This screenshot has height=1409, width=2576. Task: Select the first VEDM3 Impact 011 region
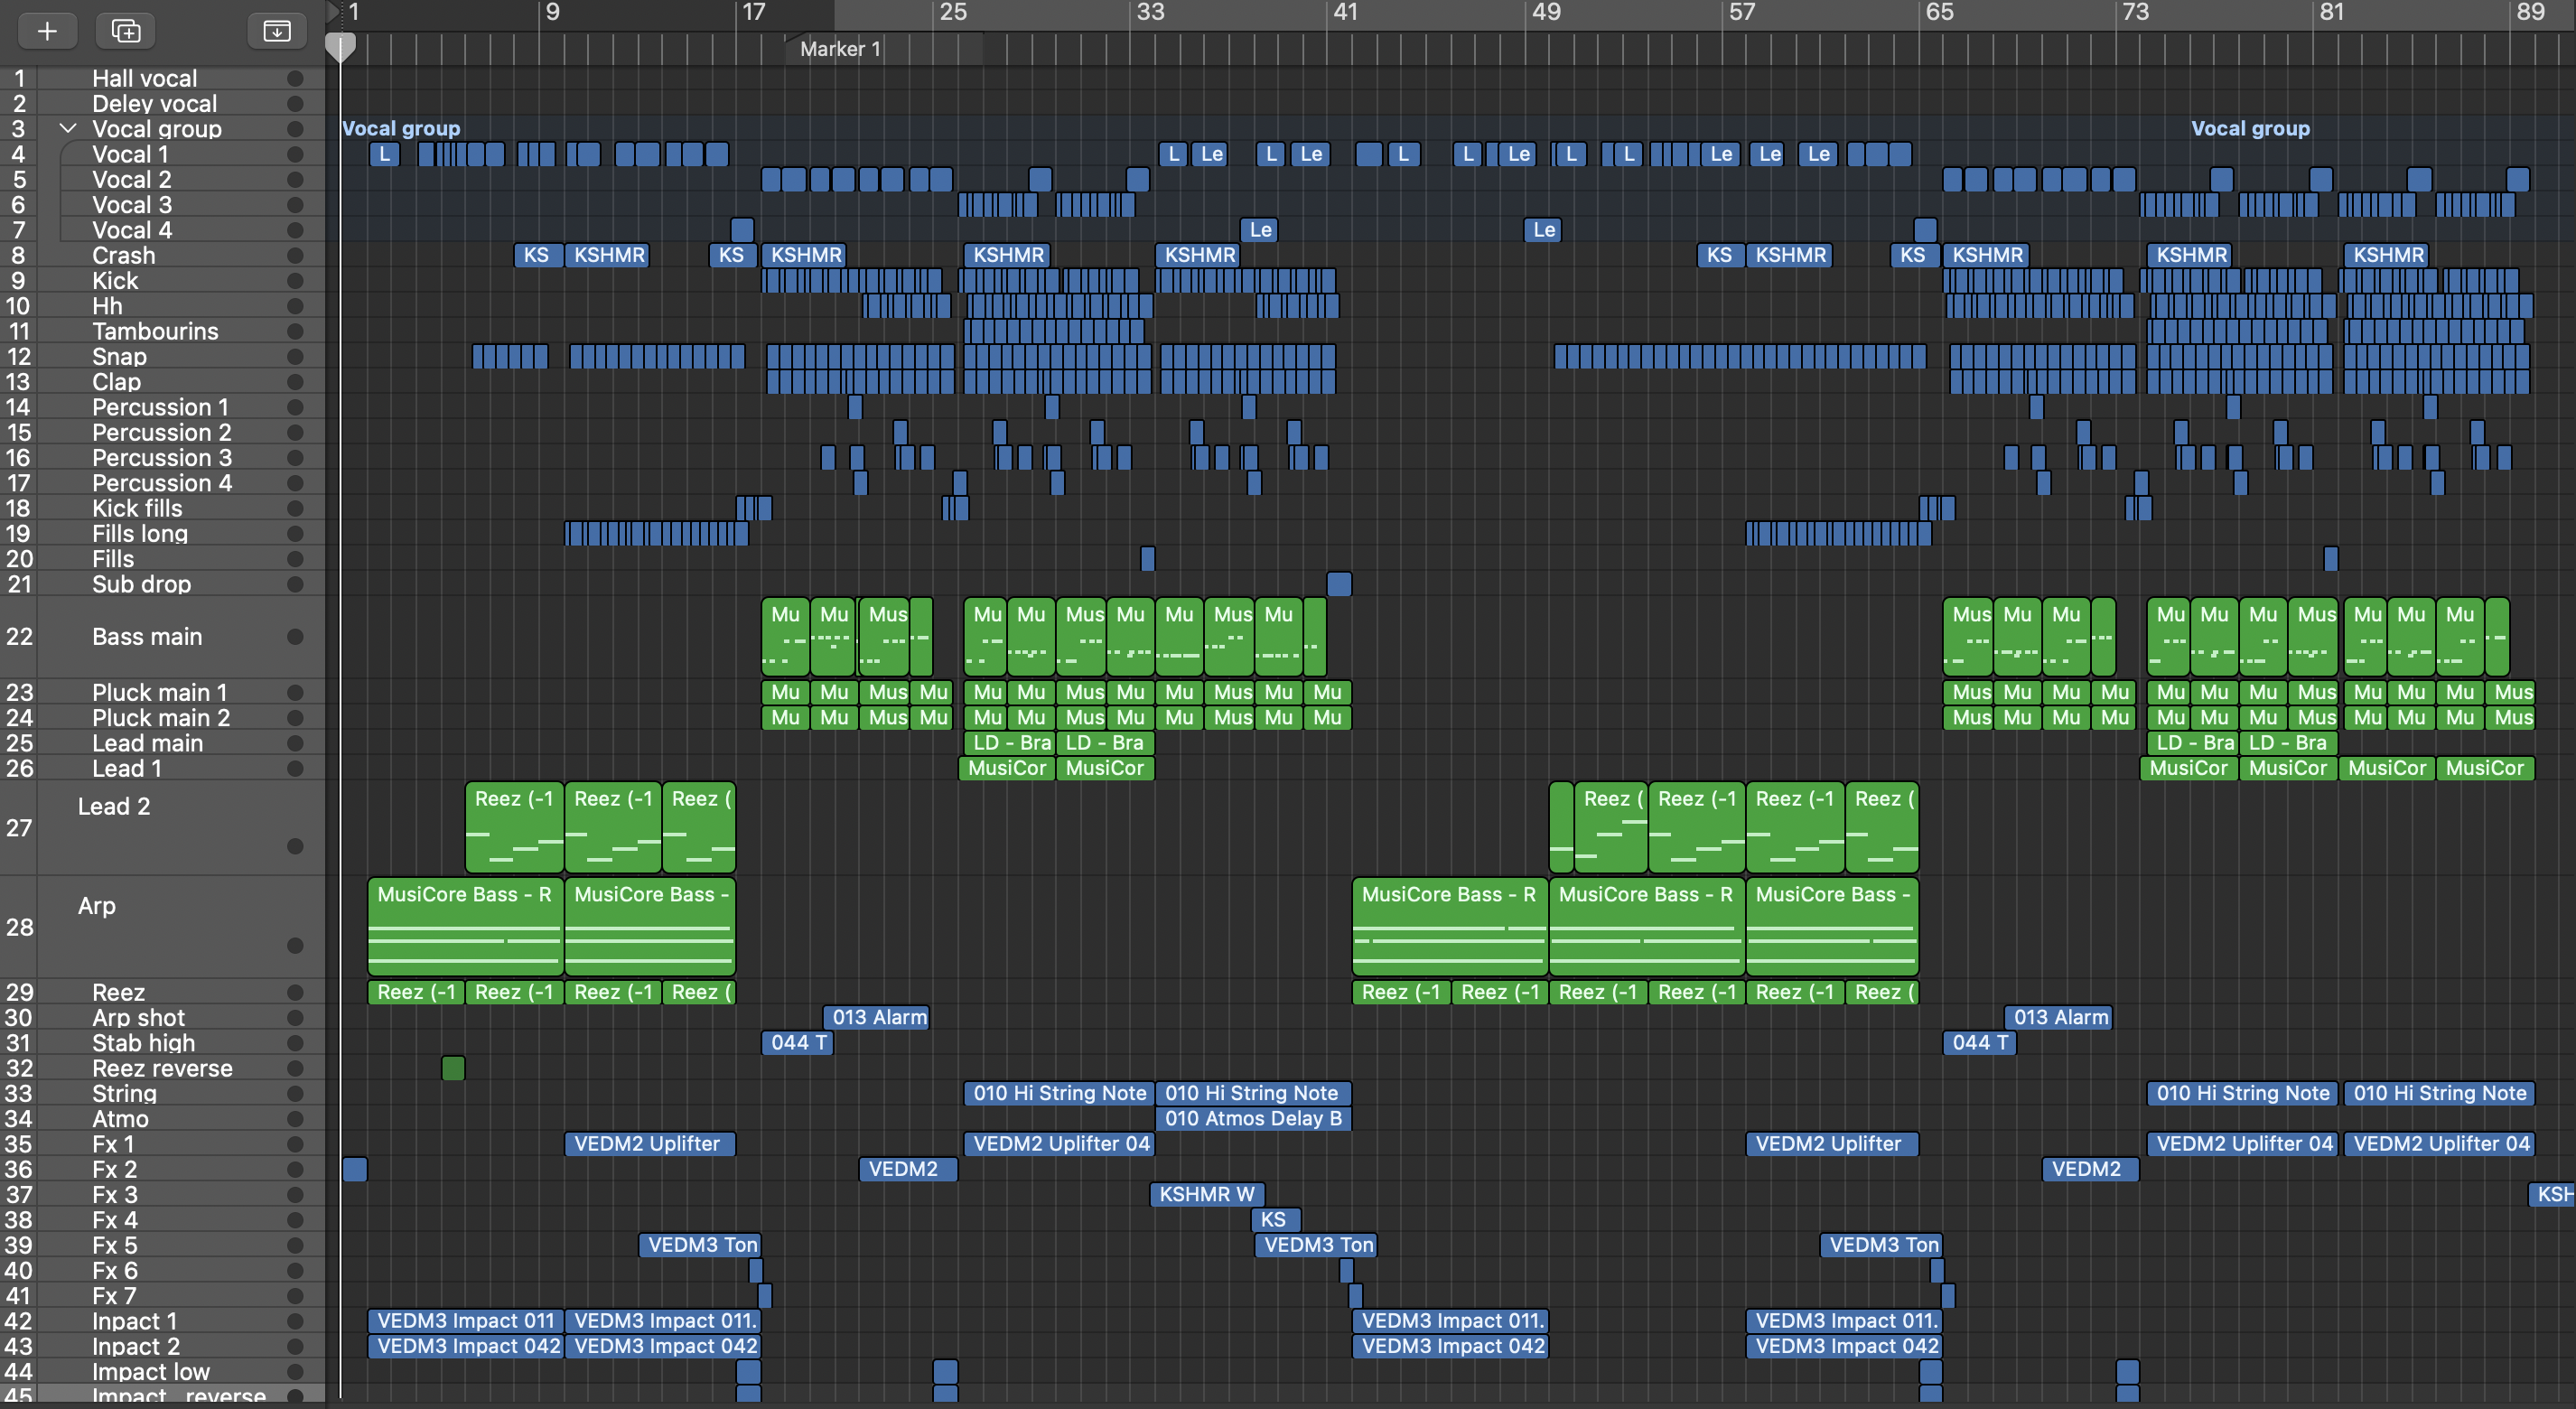pyautogui.click(x=465, y=1320)
